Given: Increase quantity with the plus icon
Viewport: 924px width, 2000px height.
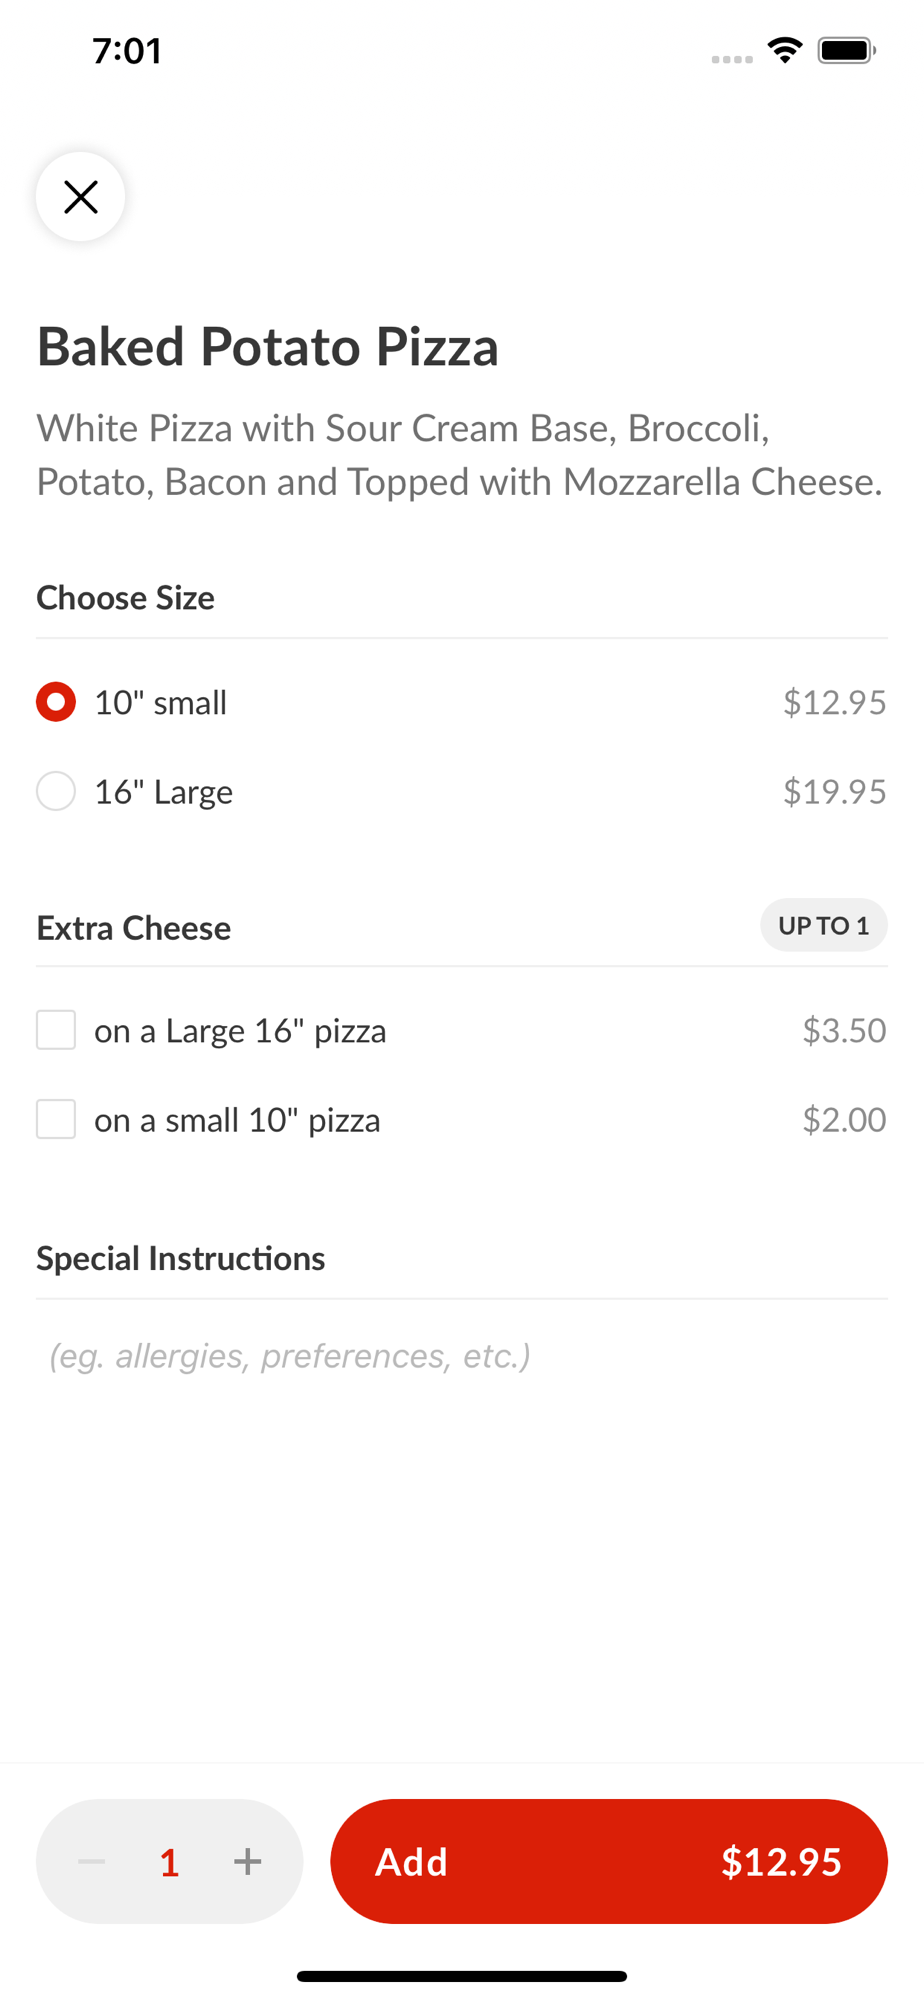Looking at the screenshot, I should coord(248,1861).
